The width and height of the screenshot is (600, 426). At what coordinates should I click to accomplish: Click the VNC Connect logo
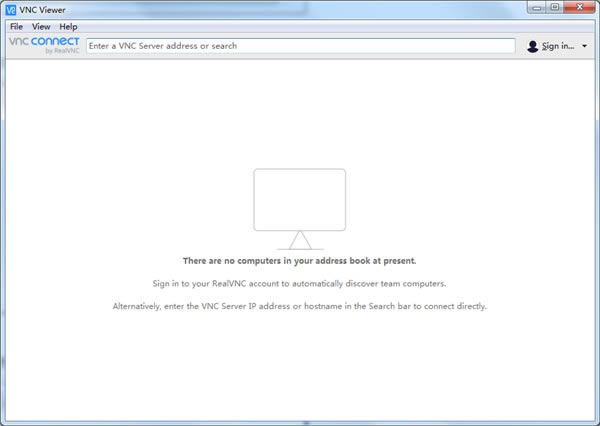click(44, 45)
